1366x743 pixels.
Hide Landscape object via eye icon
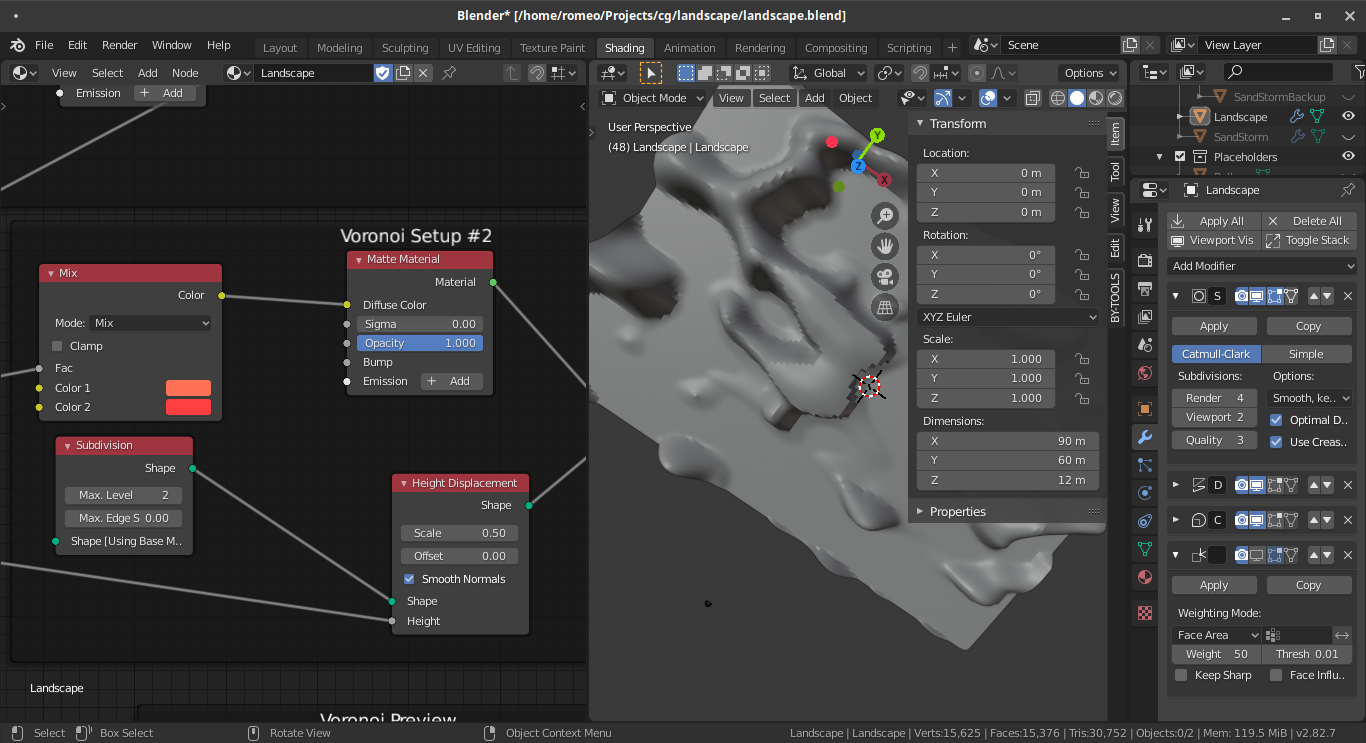(x=1348, y=117)
